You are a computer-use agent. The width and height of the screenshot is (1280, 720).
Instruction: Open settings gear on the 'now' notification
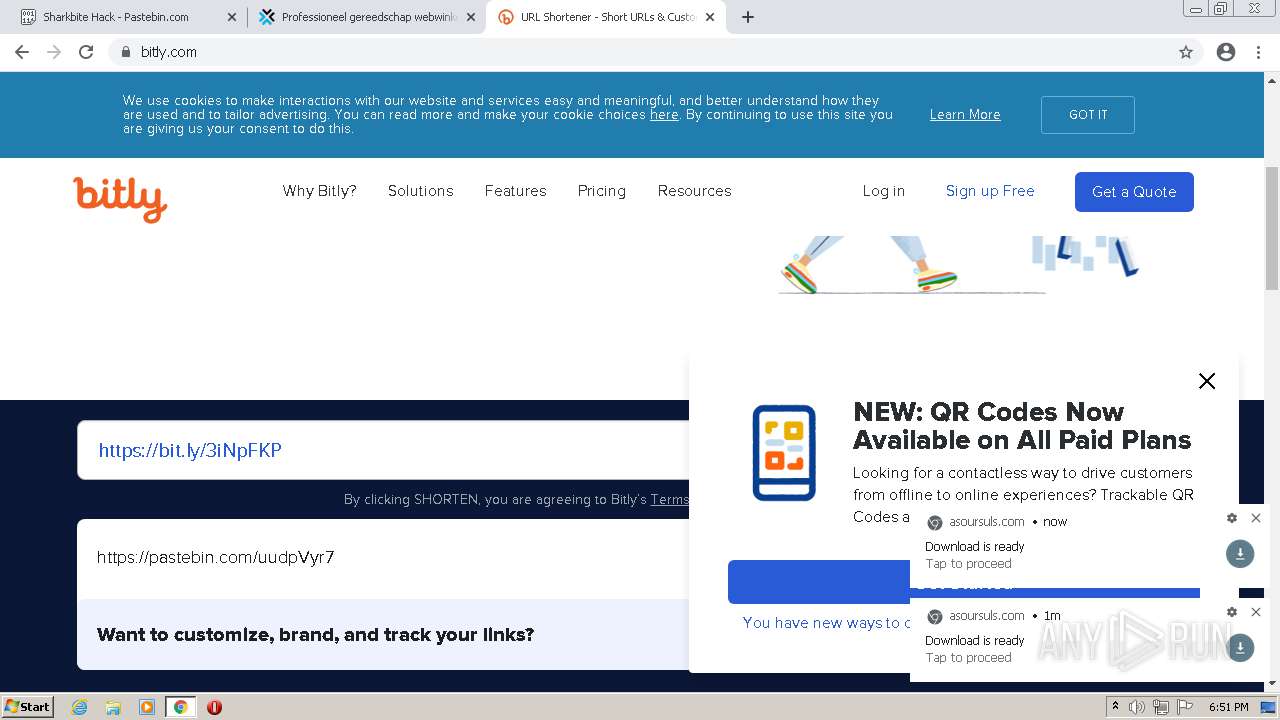tap(1232, 518)
